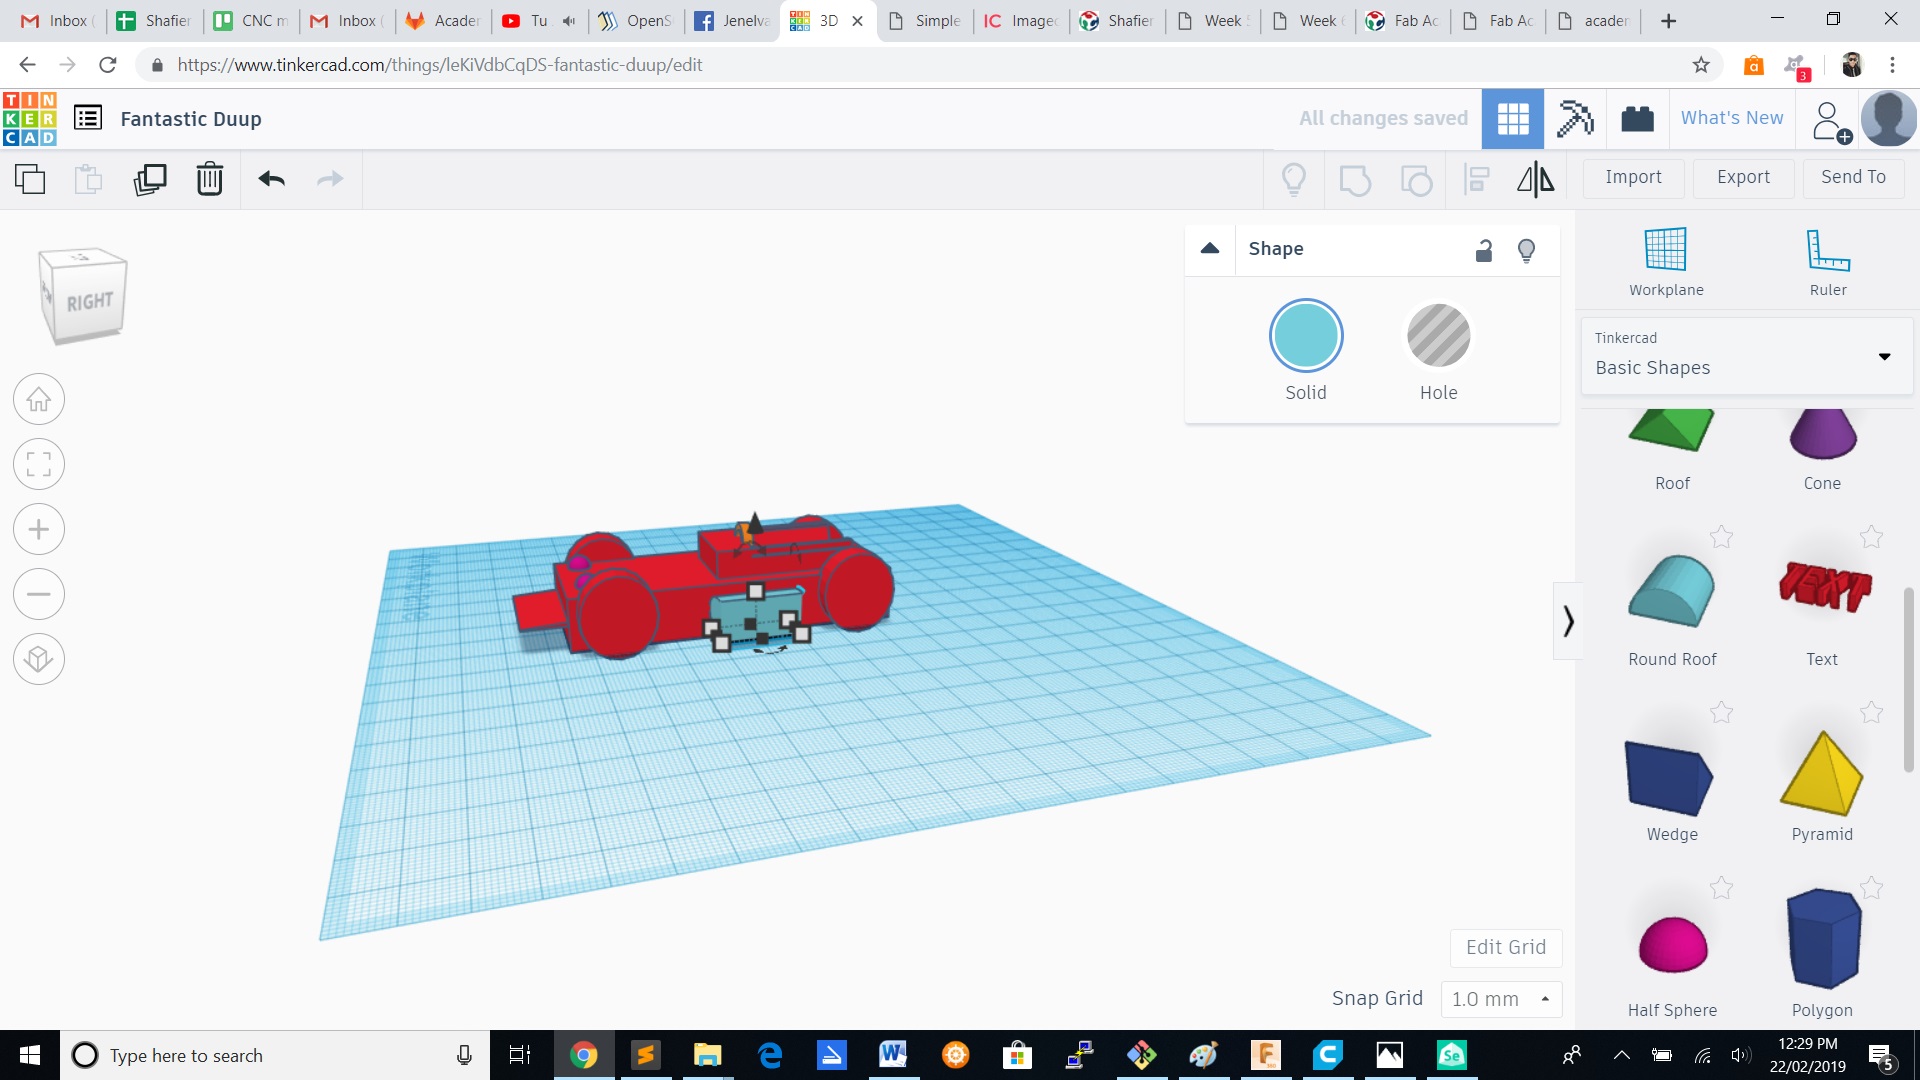This screenshot has width=1920, height=1080.
Task: Select the Group shapes icon
Action: (x=1355, y=179)
